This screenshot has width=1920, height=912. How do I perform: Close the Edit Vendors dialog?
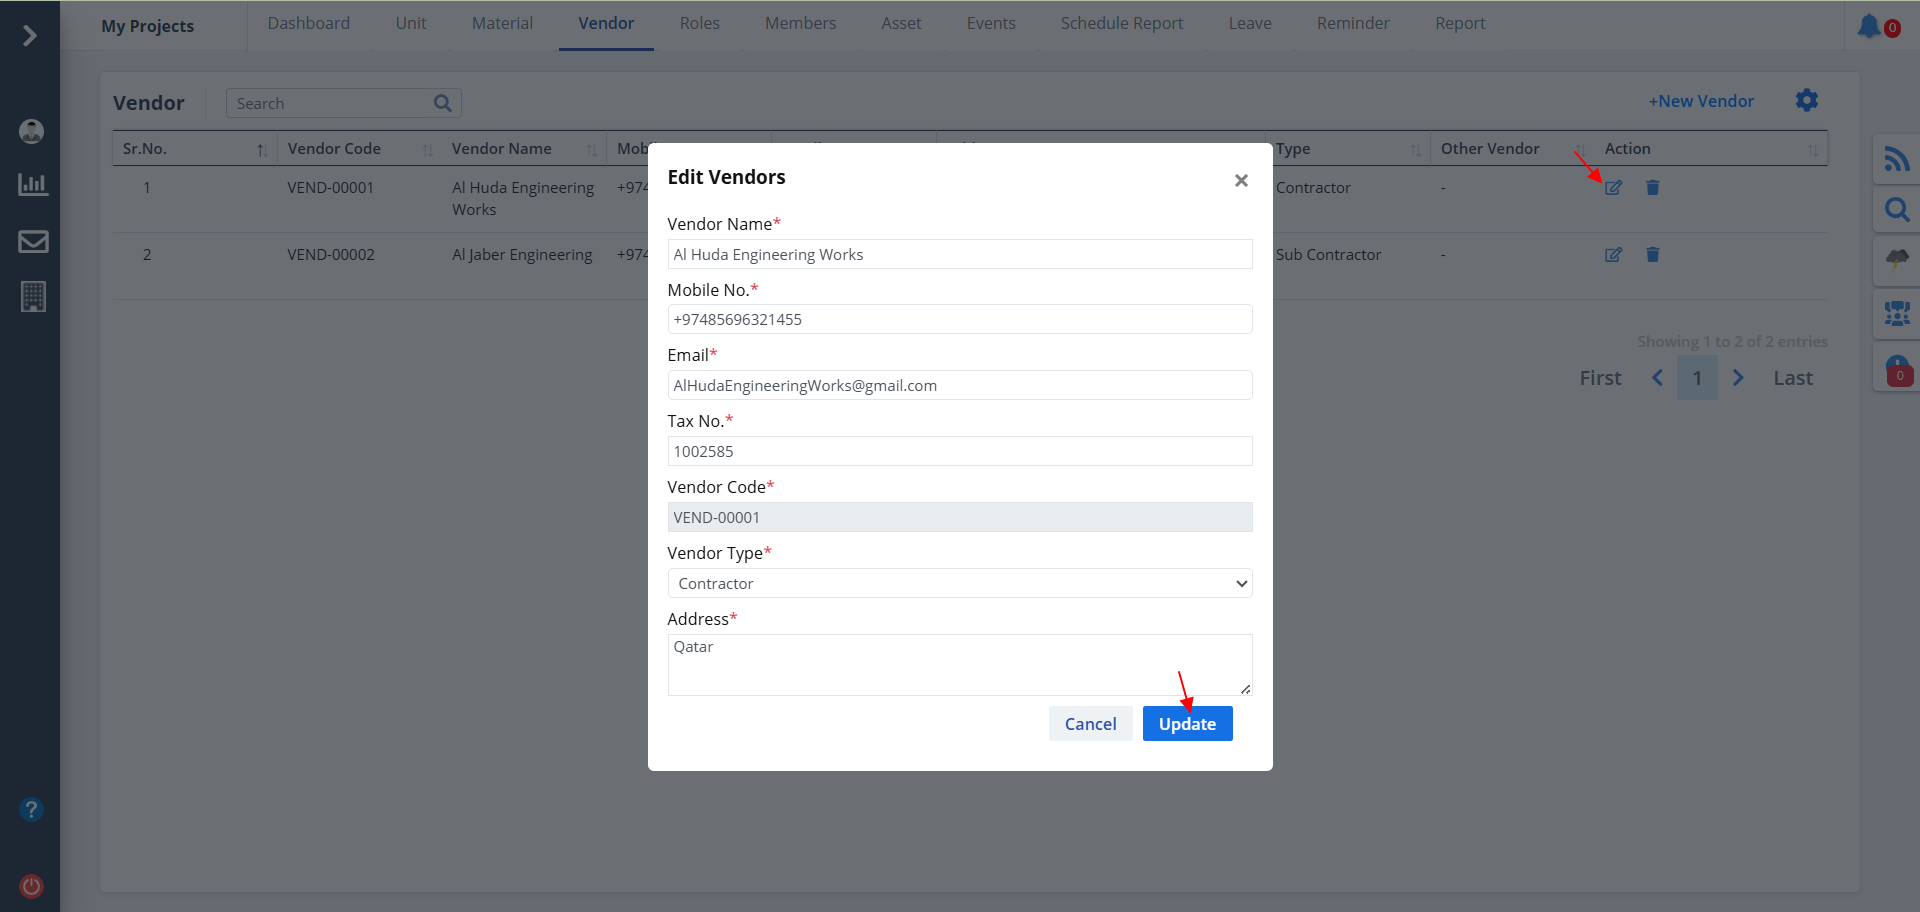(x=1241, y=180)
